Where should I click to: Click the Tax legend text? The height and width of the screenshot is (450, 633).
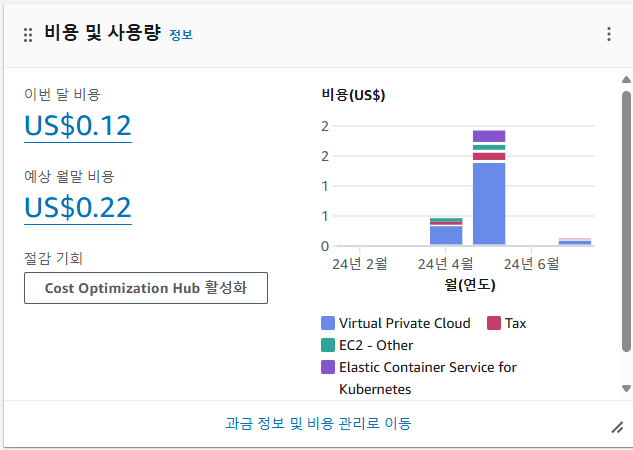pyautogui.click(x=516, y=323)
